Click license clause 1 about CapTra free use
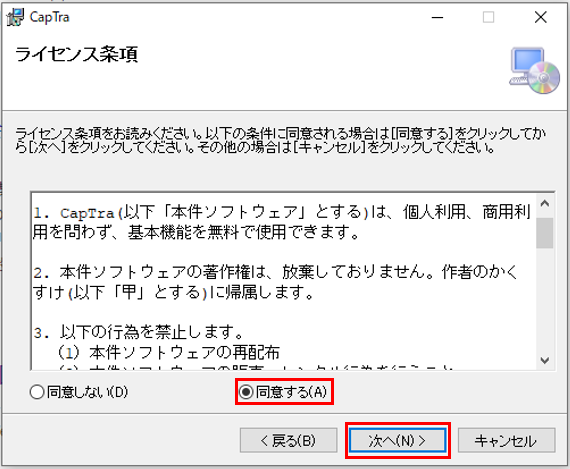 (x=282, y=222)
